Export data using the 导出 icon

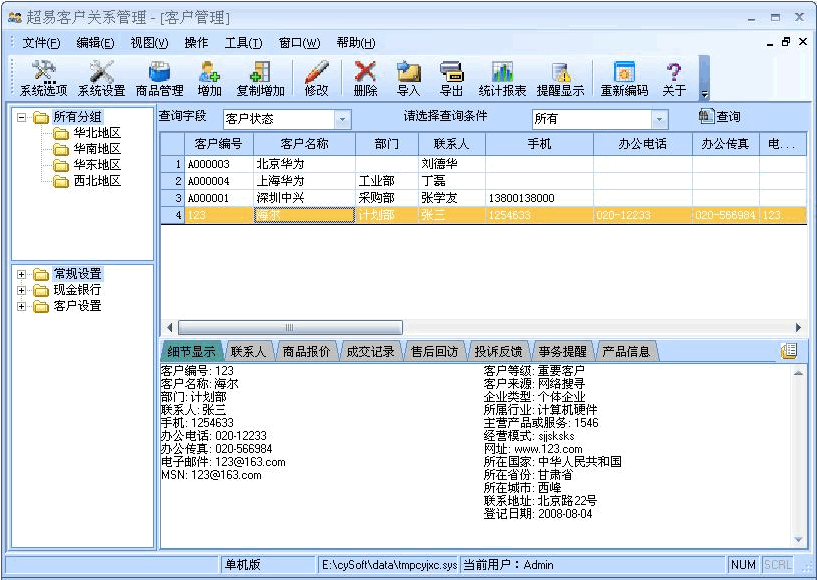450,78
